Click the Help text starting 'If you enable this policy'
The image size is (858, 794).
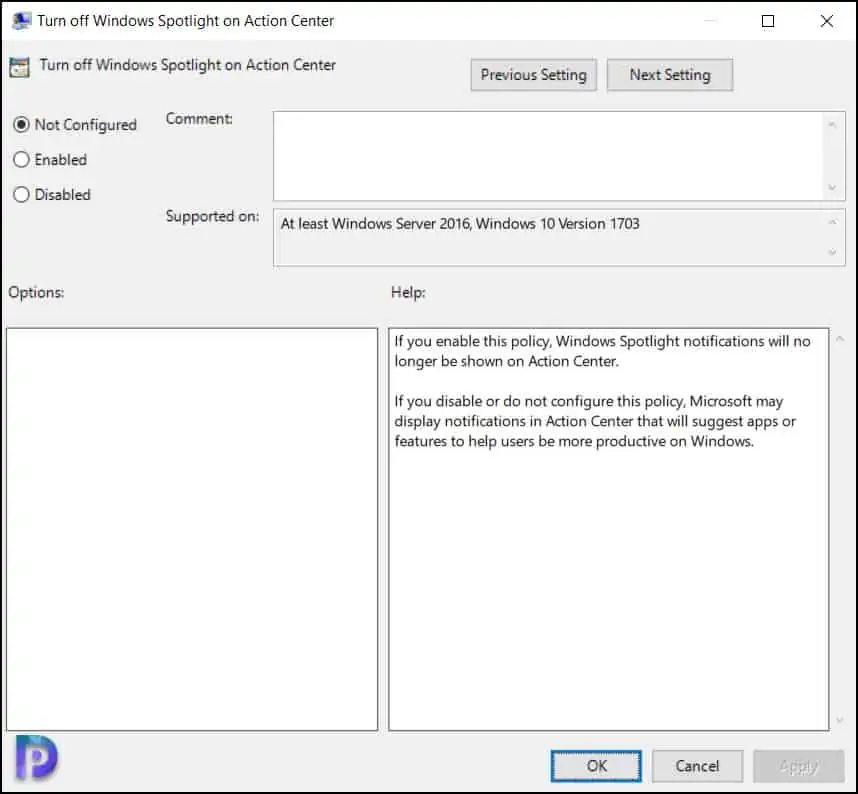click(602, 351)
